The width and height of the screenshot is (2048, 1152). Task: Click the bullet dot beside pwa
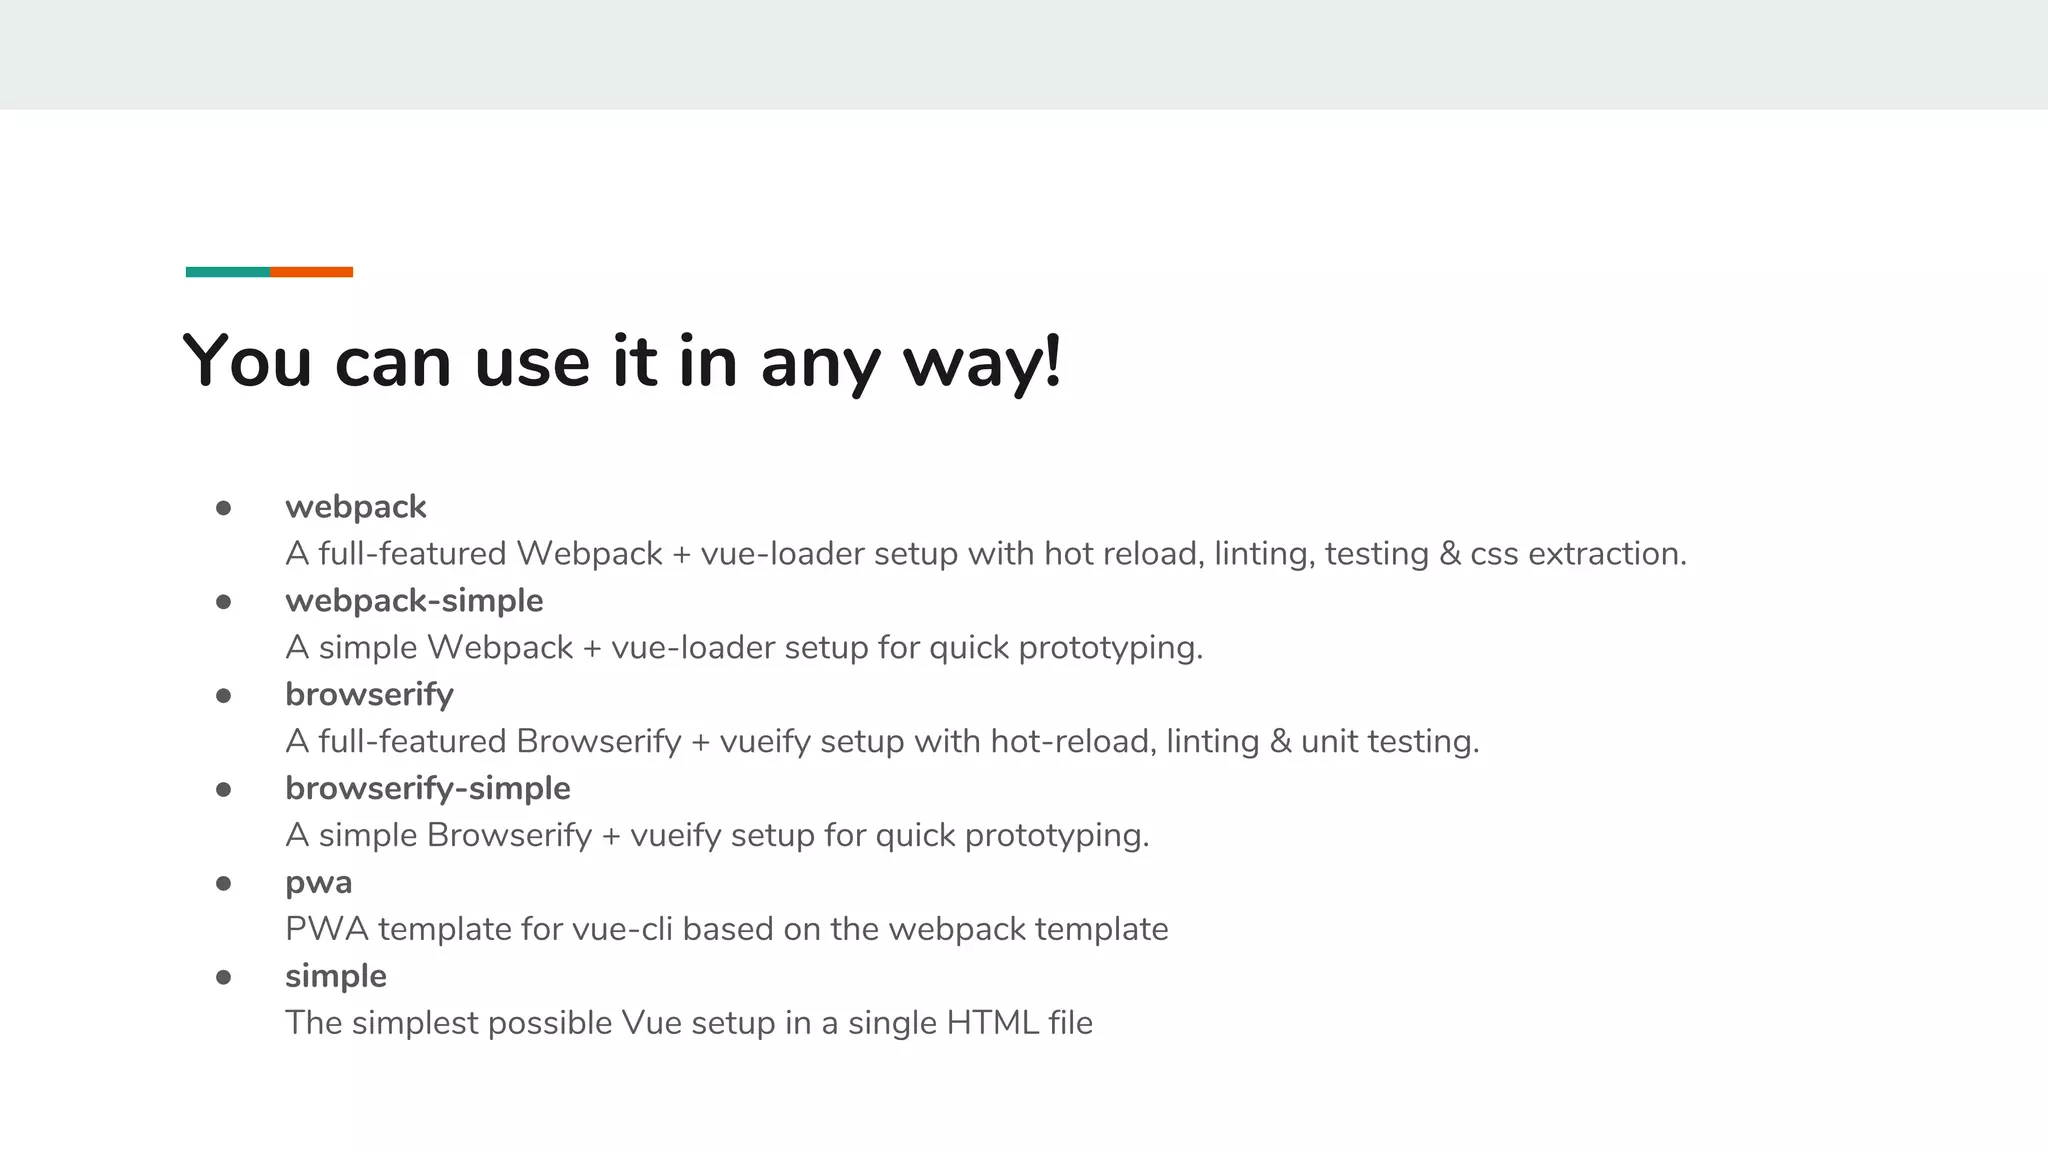(224, 884)
